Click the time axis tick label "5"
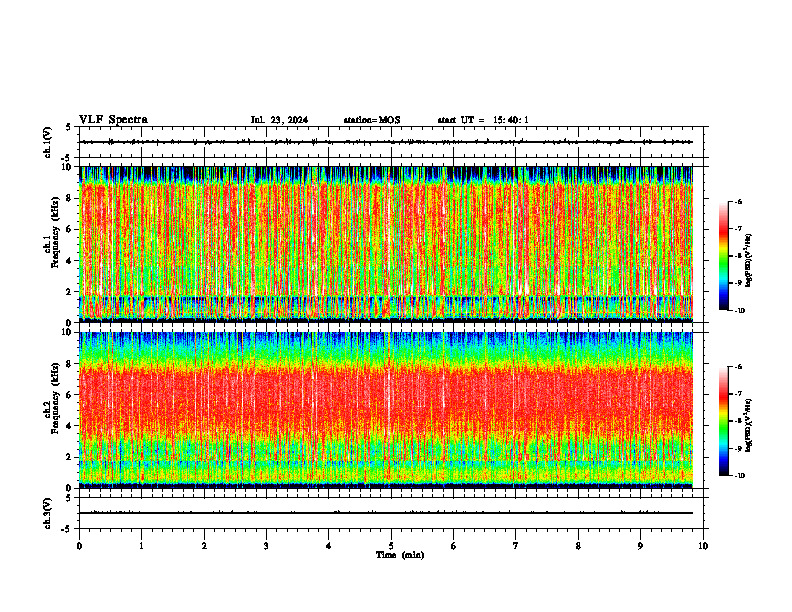Image resolution: width=792 pixels, height=612 pixels. coord(391,546)
